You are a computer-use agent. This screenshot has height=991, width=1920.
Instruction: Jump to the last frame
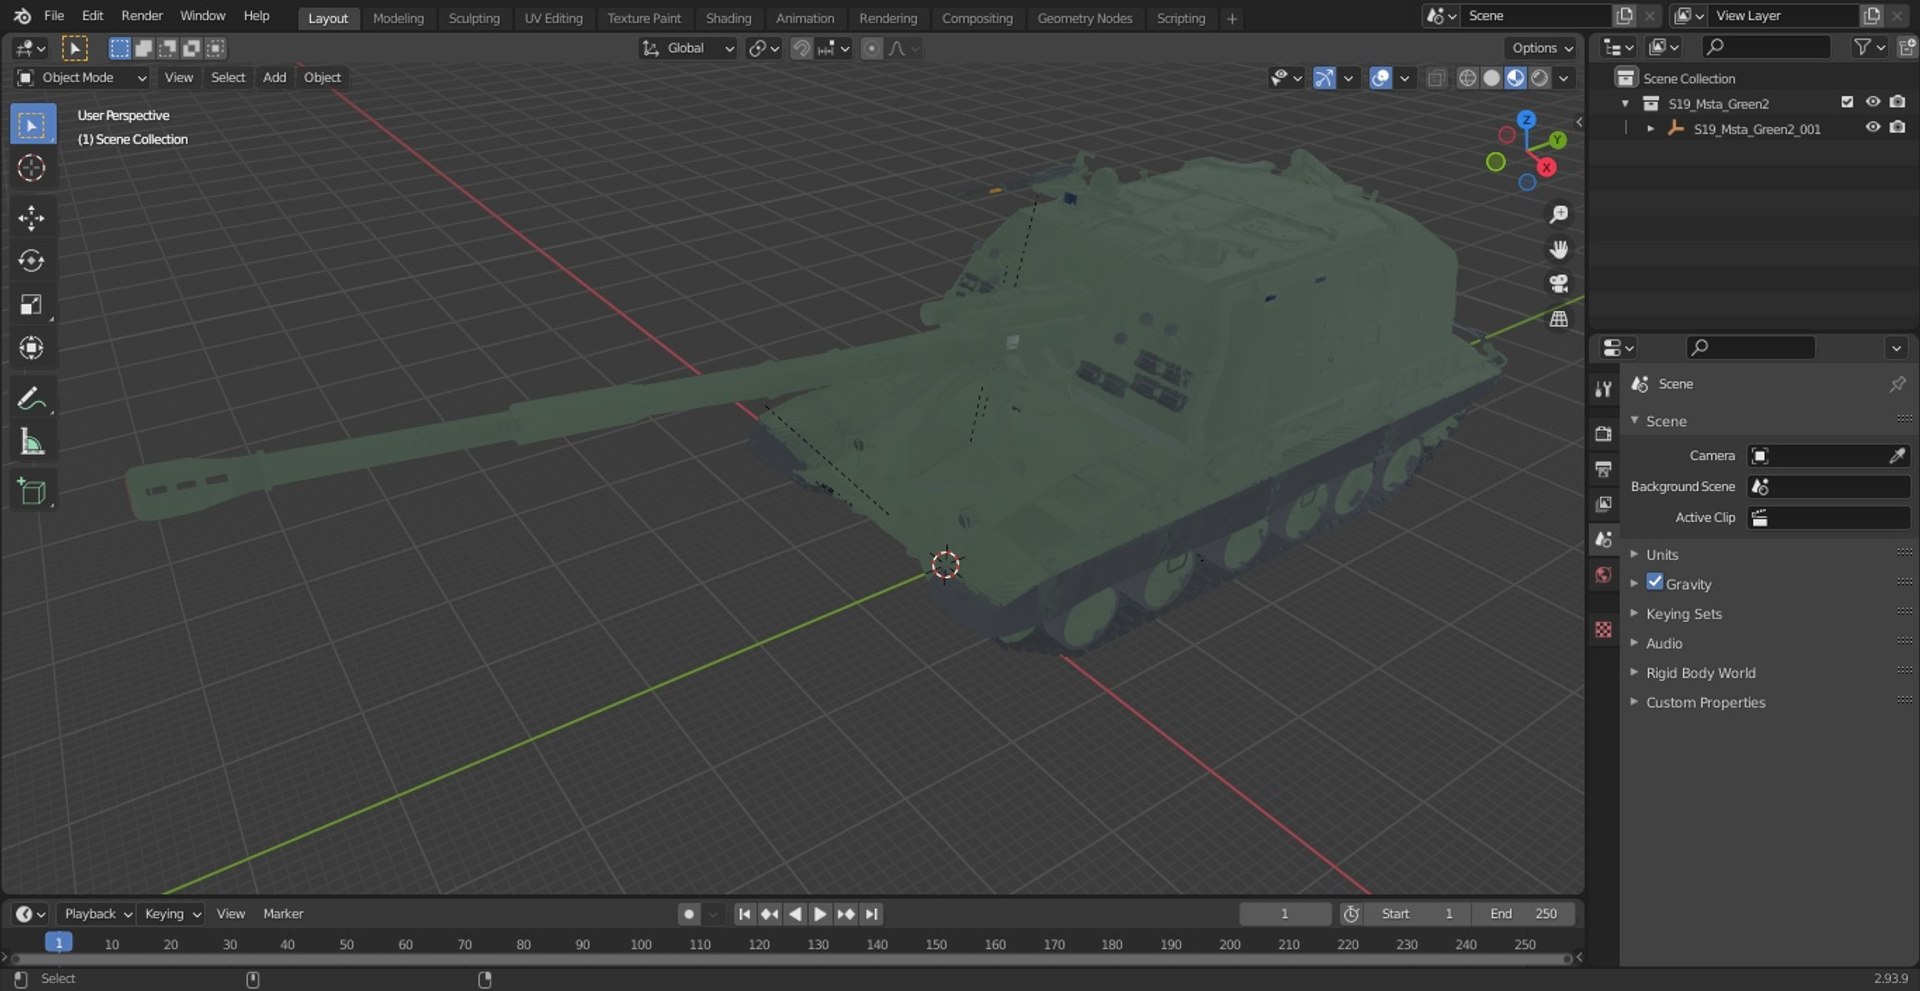point(872,914)
